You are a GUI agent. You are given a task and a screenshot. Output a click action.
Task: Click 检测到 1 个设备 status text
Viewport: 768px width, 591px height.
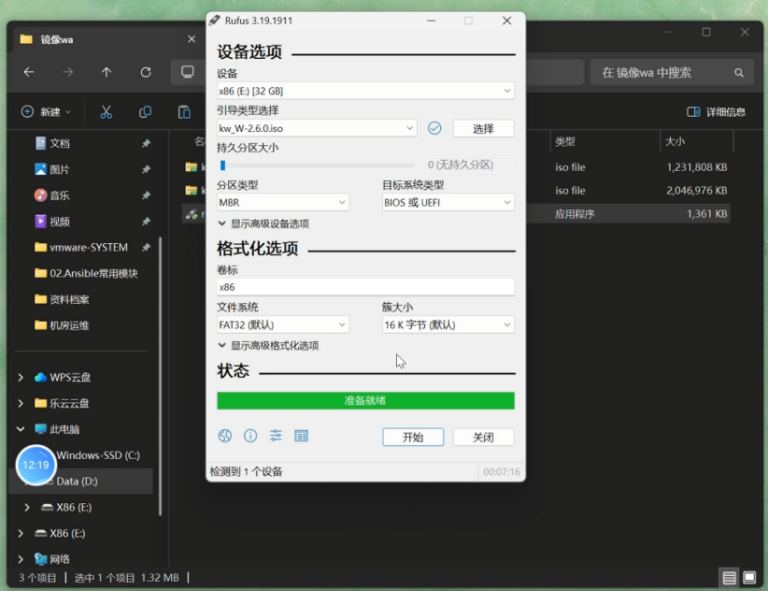click(246, 472)
